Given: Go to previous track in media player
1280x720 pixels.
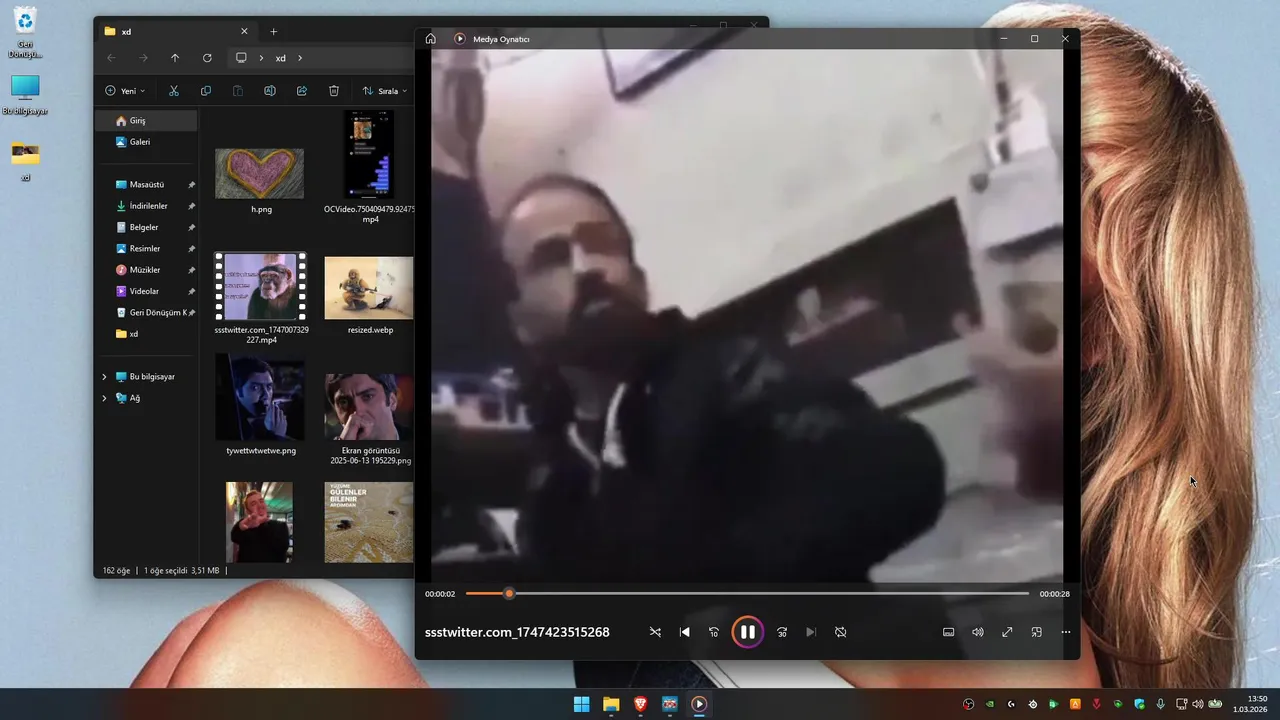Looking at the screenshot, I should [x=685, y=632].
